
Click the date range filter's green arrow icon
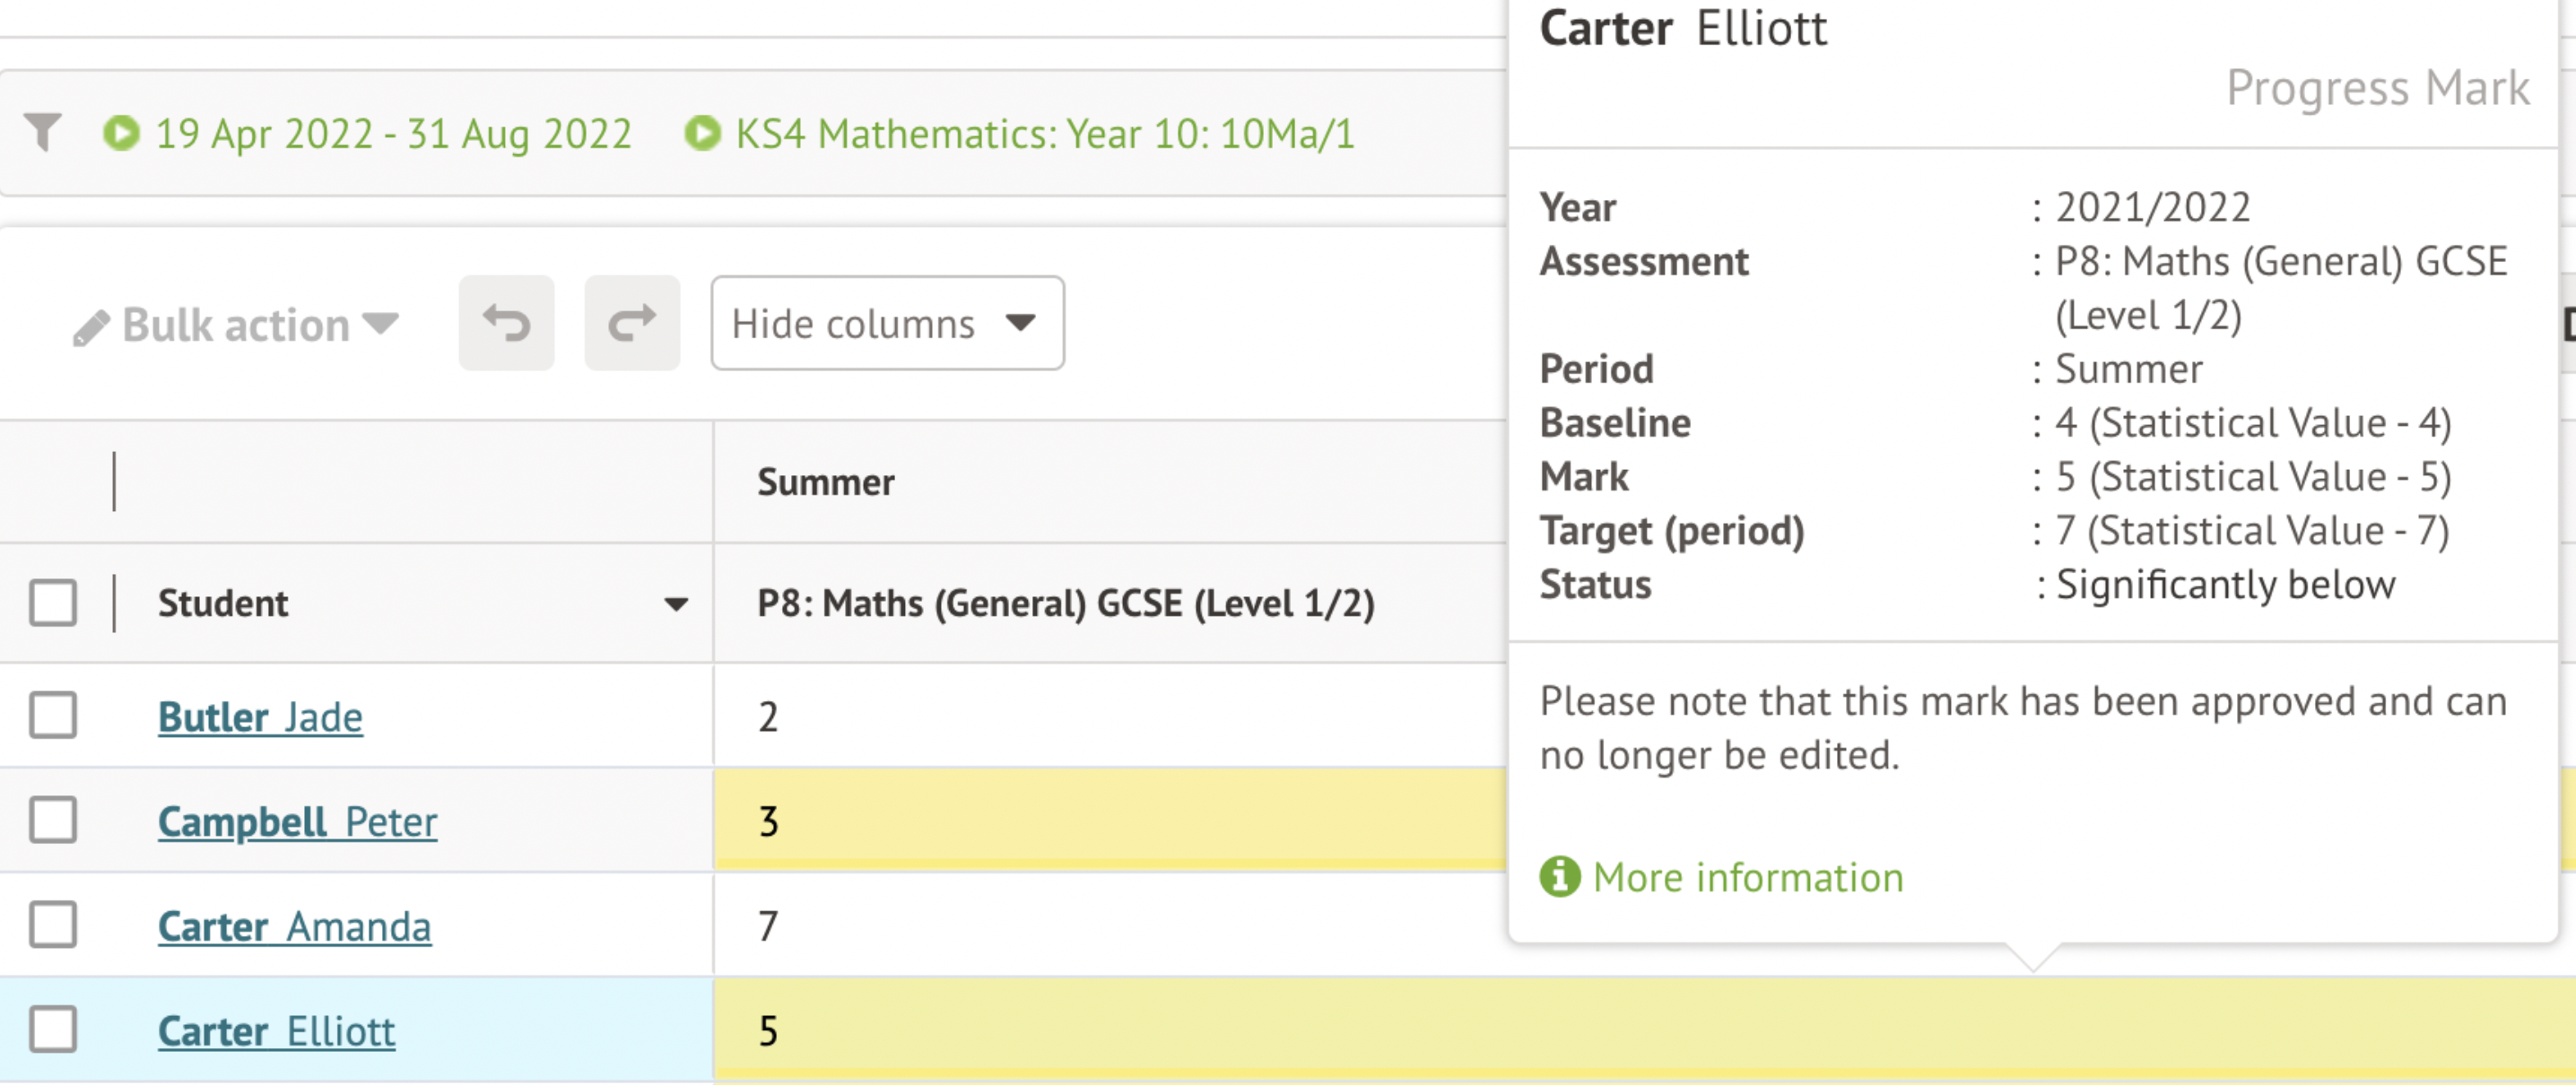point(122,133)
